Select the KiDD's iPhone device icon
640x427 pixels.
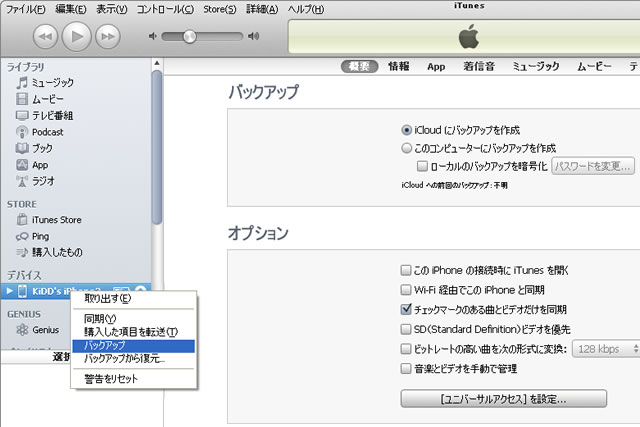pos(22,291)
